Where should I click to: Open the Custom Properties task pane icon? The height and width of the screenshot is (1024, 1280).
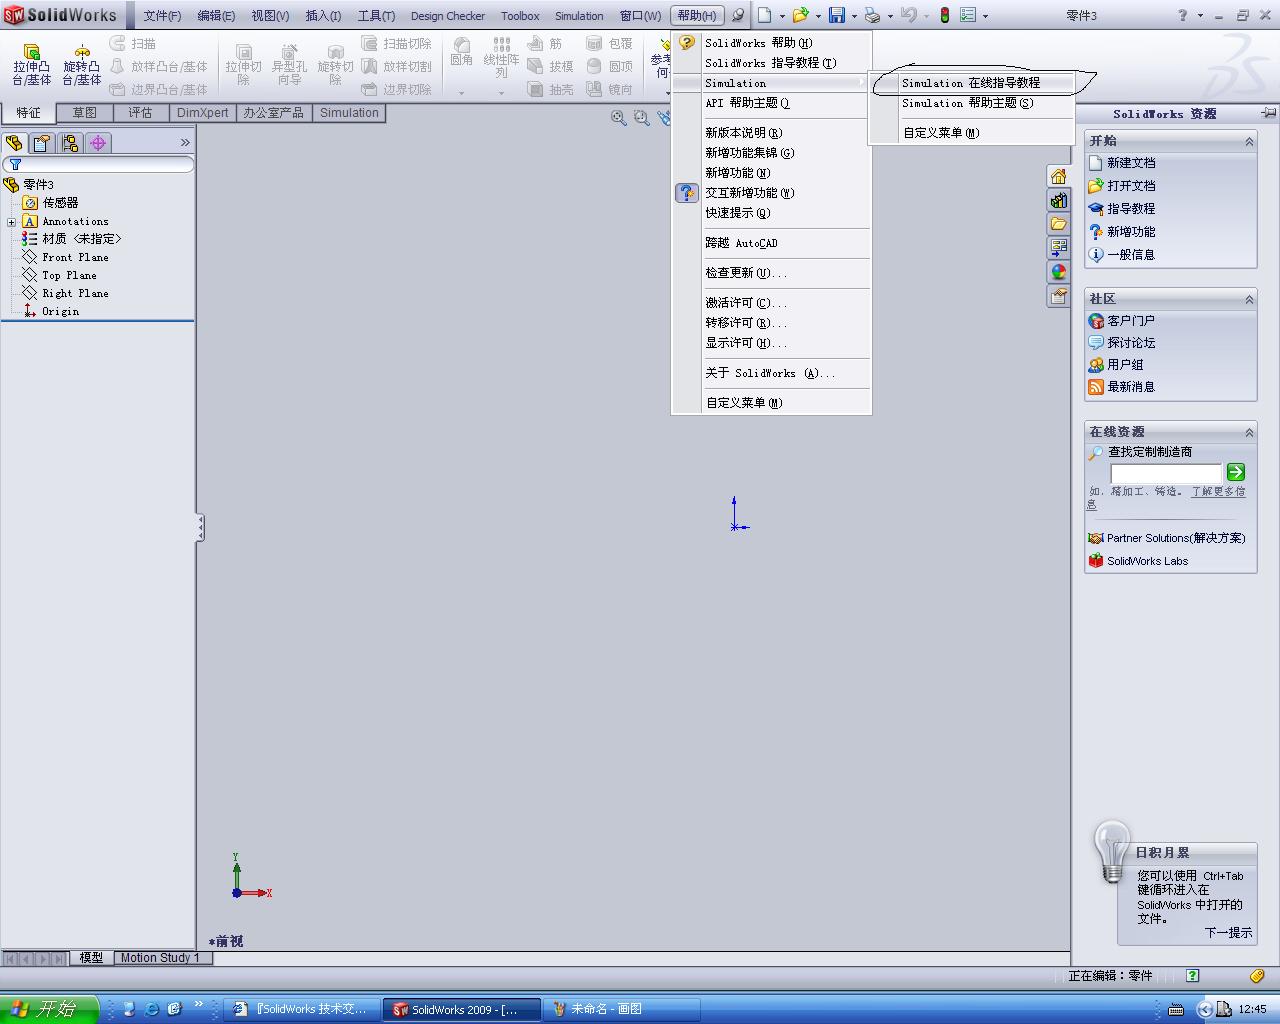pos(1058,296)
